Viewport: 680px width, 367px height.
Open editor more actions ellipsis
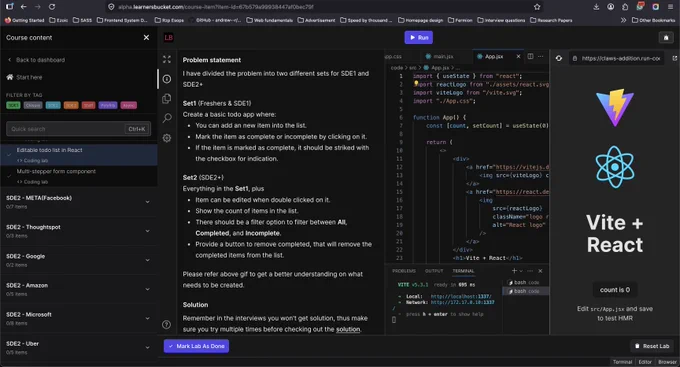(x=540, y=56)
